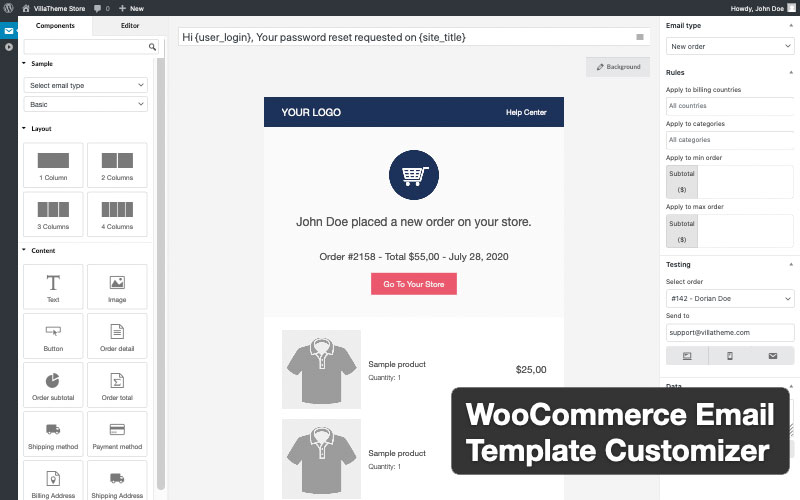Add the Image component
This screenshot has height=500, width=800.
[117, 287]
